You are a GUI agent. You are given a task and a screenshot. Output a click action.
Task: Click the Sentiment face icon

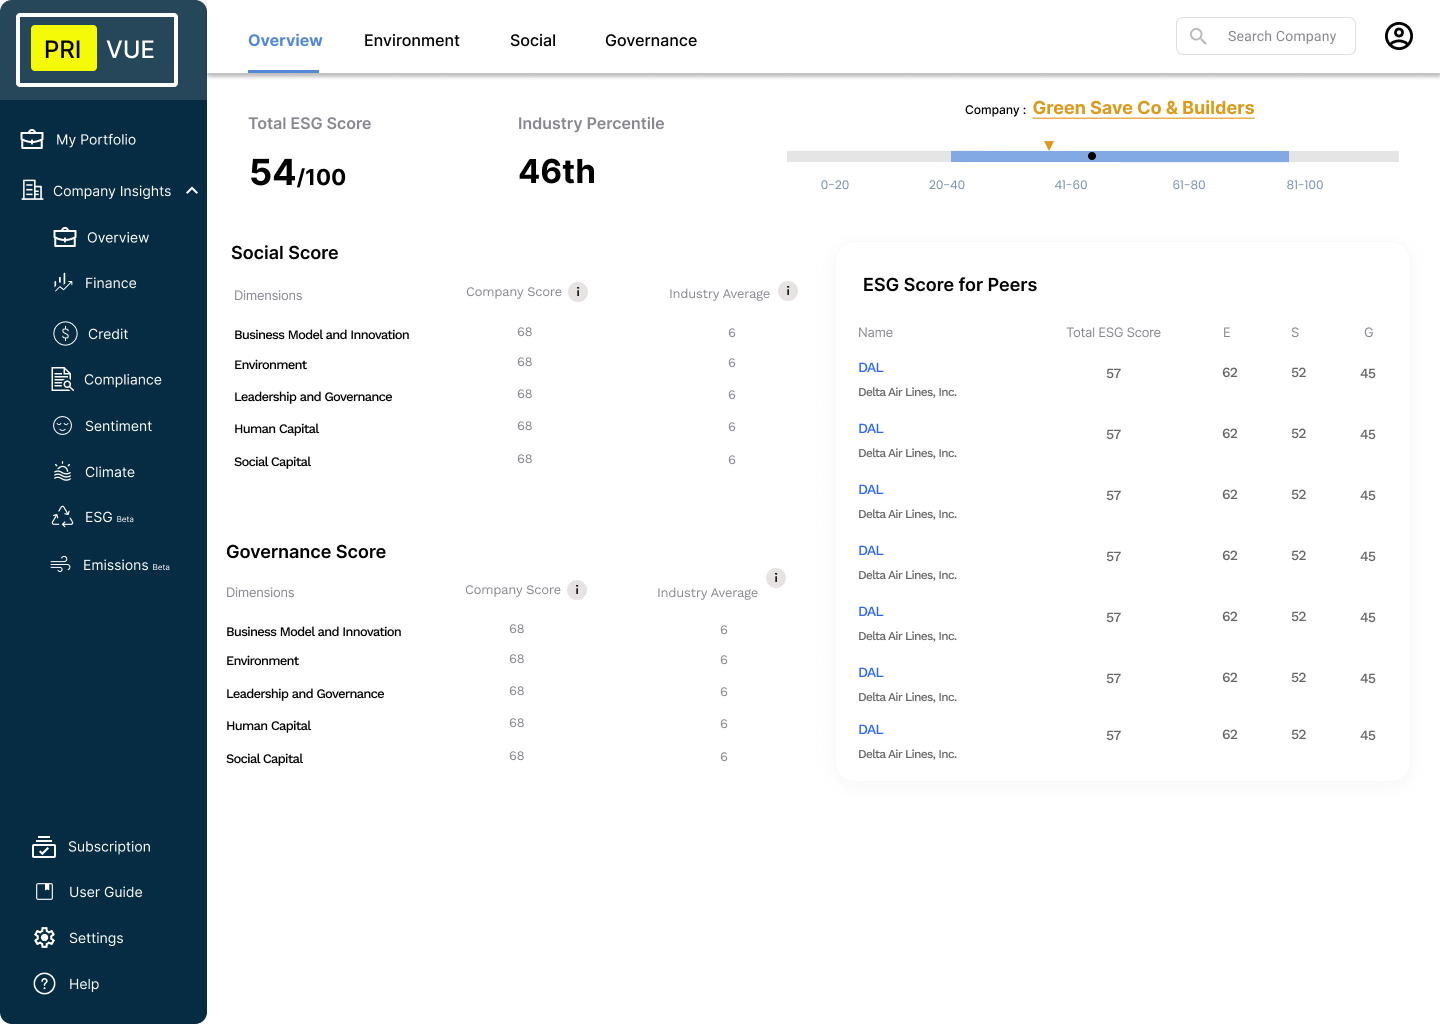point(63,425)
